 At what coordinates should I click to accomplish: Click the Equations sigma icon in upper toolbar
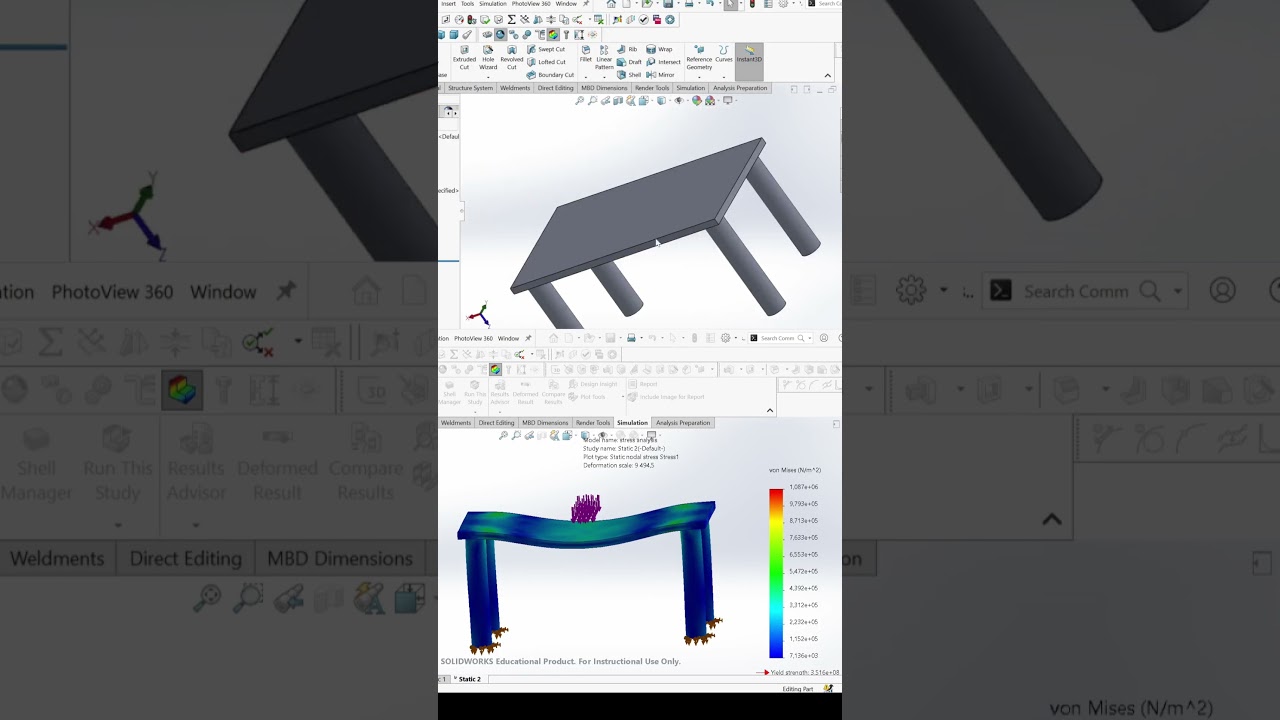click(511, 19)
